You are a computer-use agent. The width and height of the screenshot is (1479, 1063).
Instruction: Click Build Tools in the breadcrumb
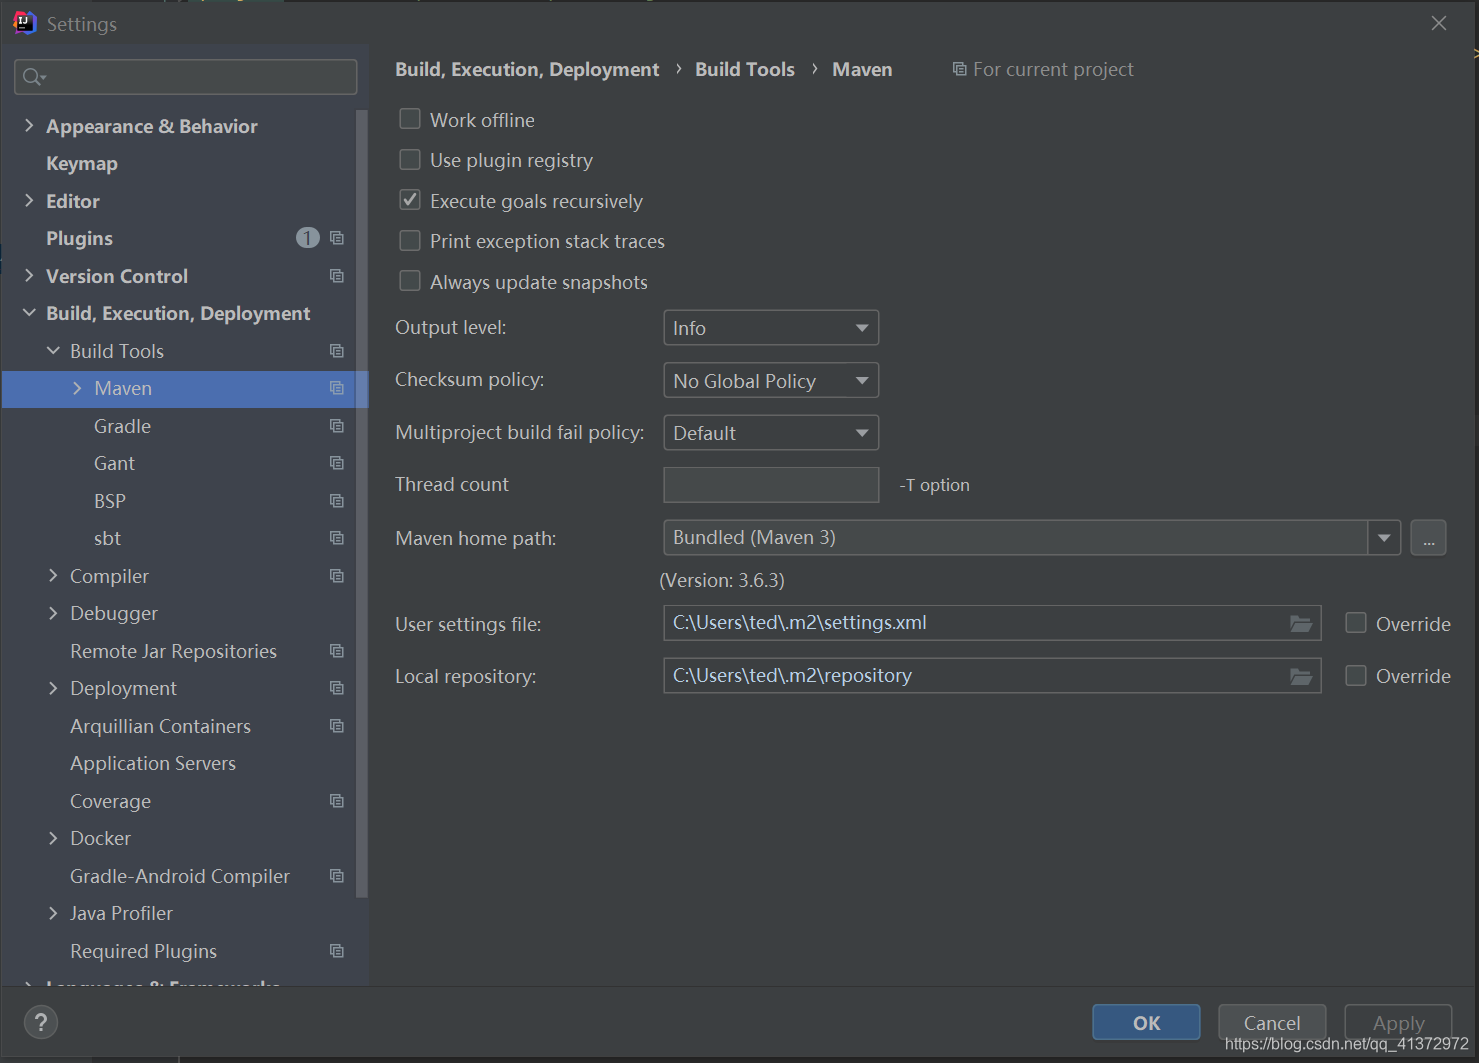(745, 69)
